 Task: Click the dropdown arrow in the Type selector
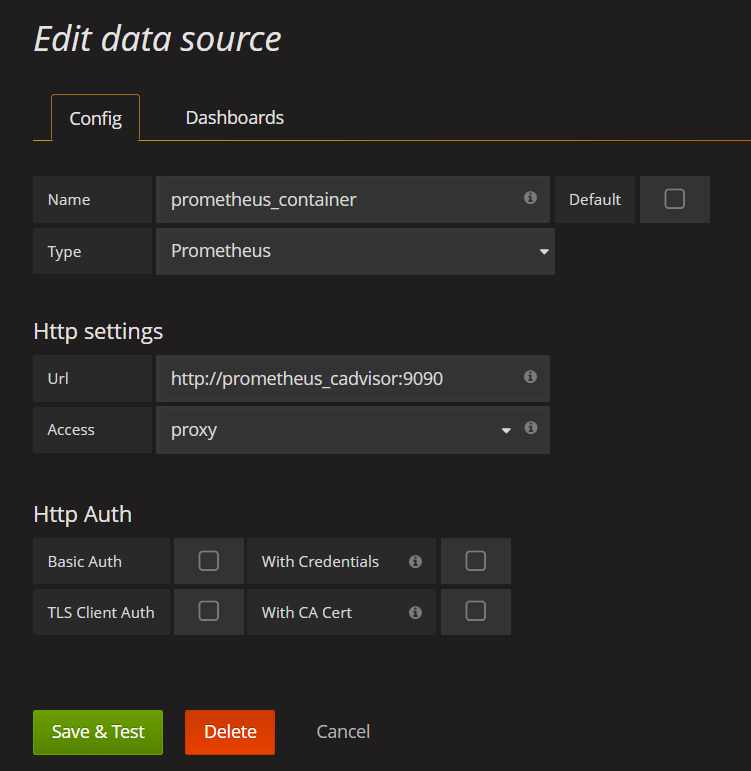pyautogui.click(x=544, y=252)
